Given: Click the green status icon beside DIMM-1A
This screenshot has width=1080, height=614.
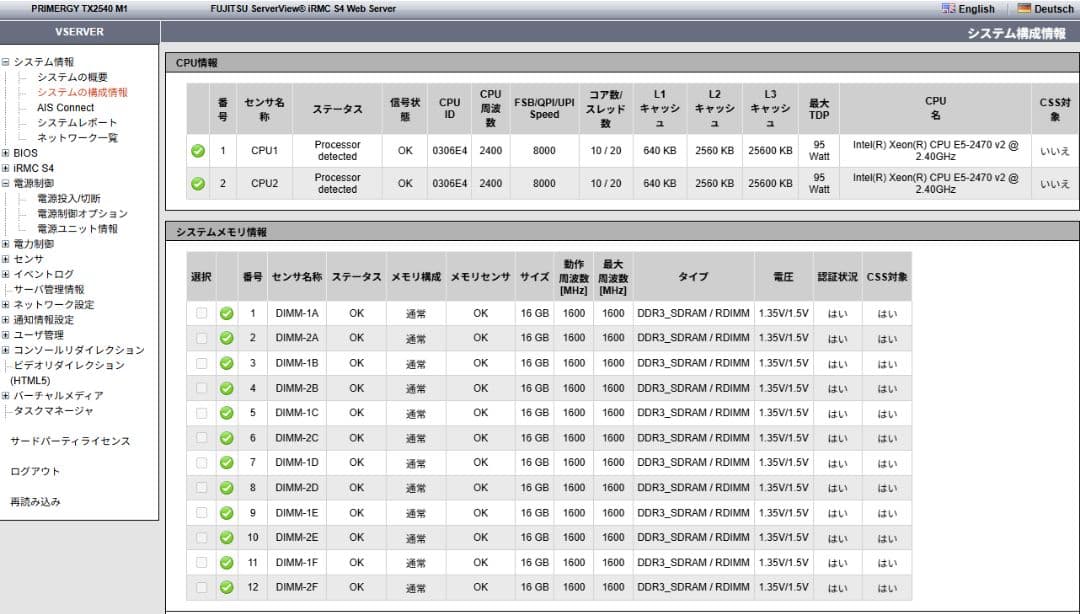Looking at the screenshot, I should point(225,312).
